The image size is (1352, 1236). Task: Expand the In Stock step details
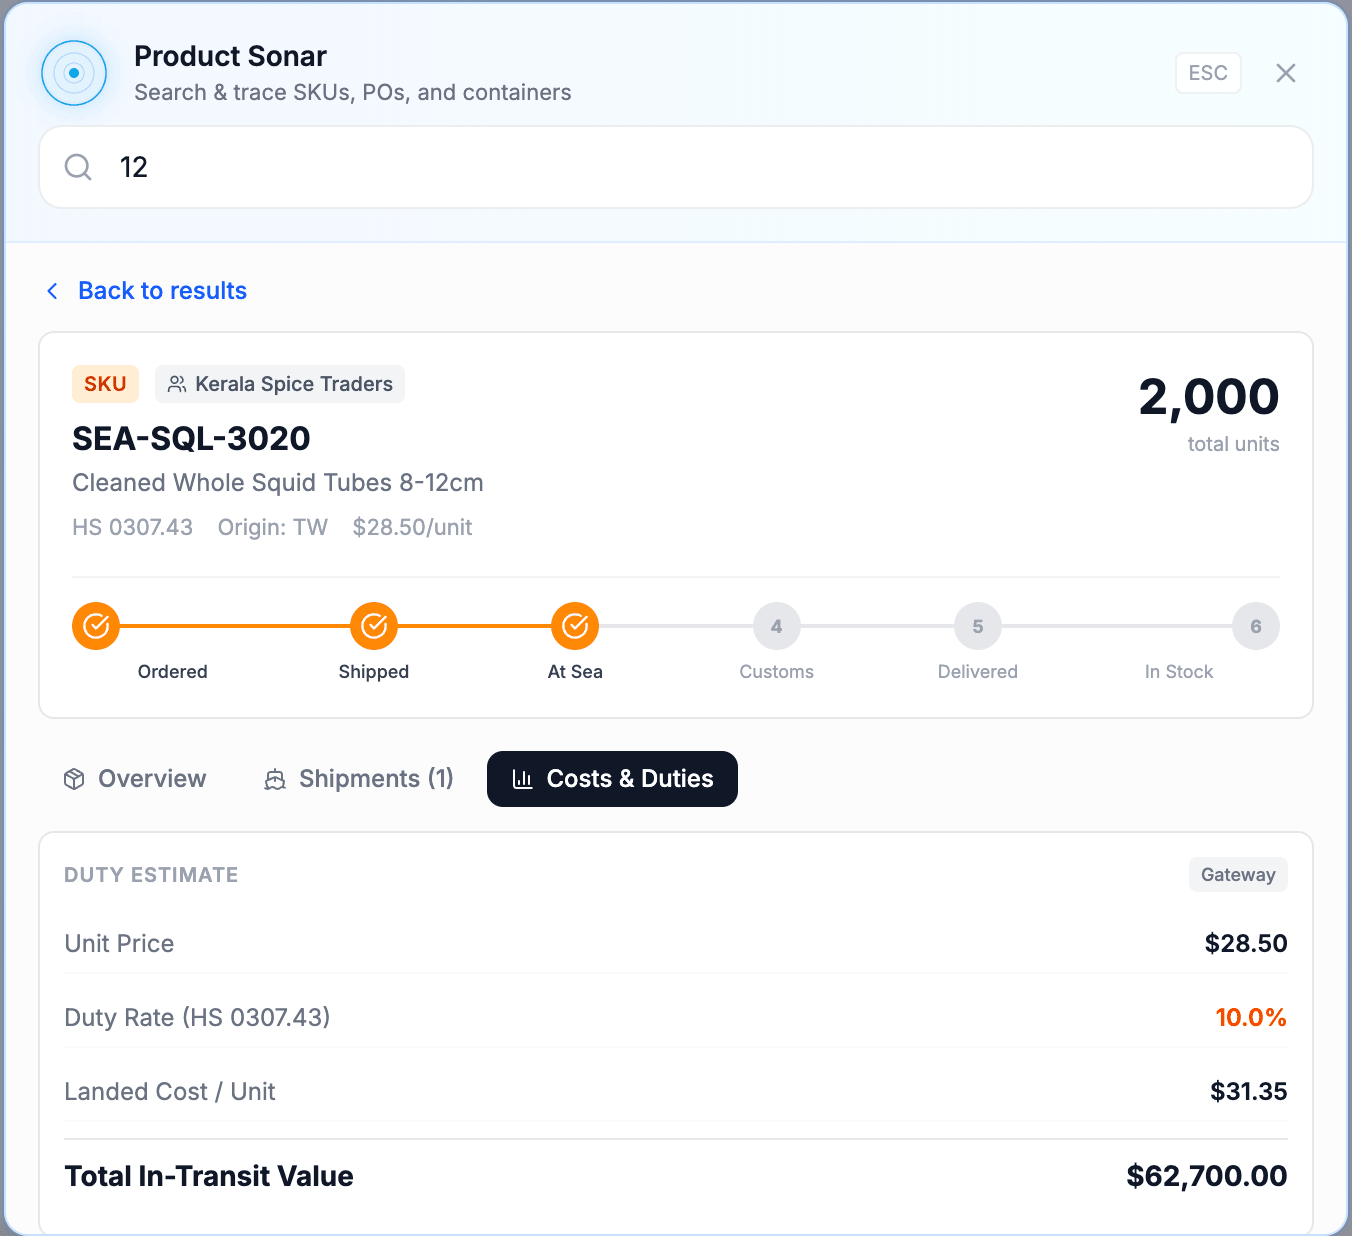click(1255, 625)
